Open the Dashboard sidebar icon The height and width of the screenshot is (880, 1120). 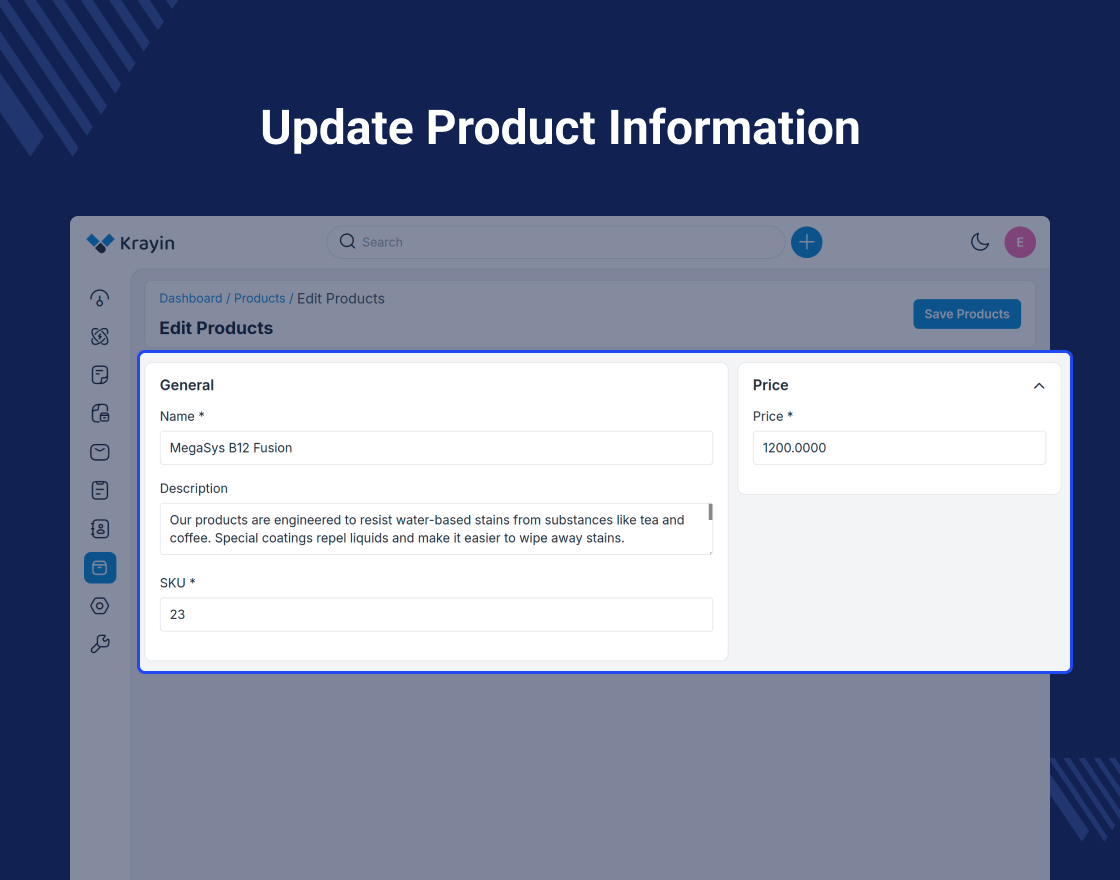click(x=100, y=298)
